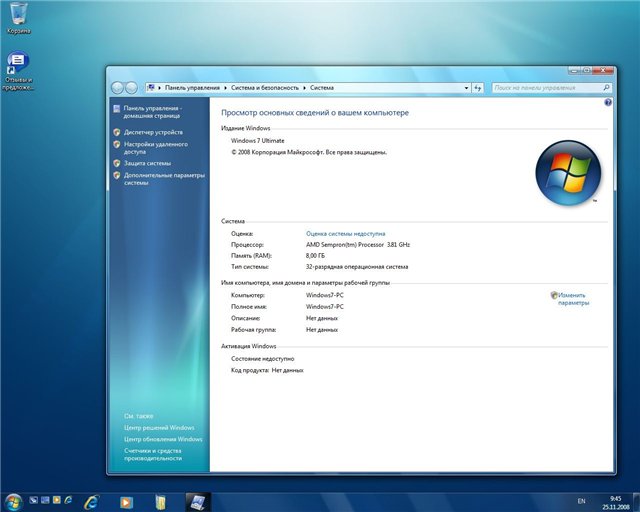Click the EN language indicator in tray
This screenshot has width=640, height=512.
point(581,501)
